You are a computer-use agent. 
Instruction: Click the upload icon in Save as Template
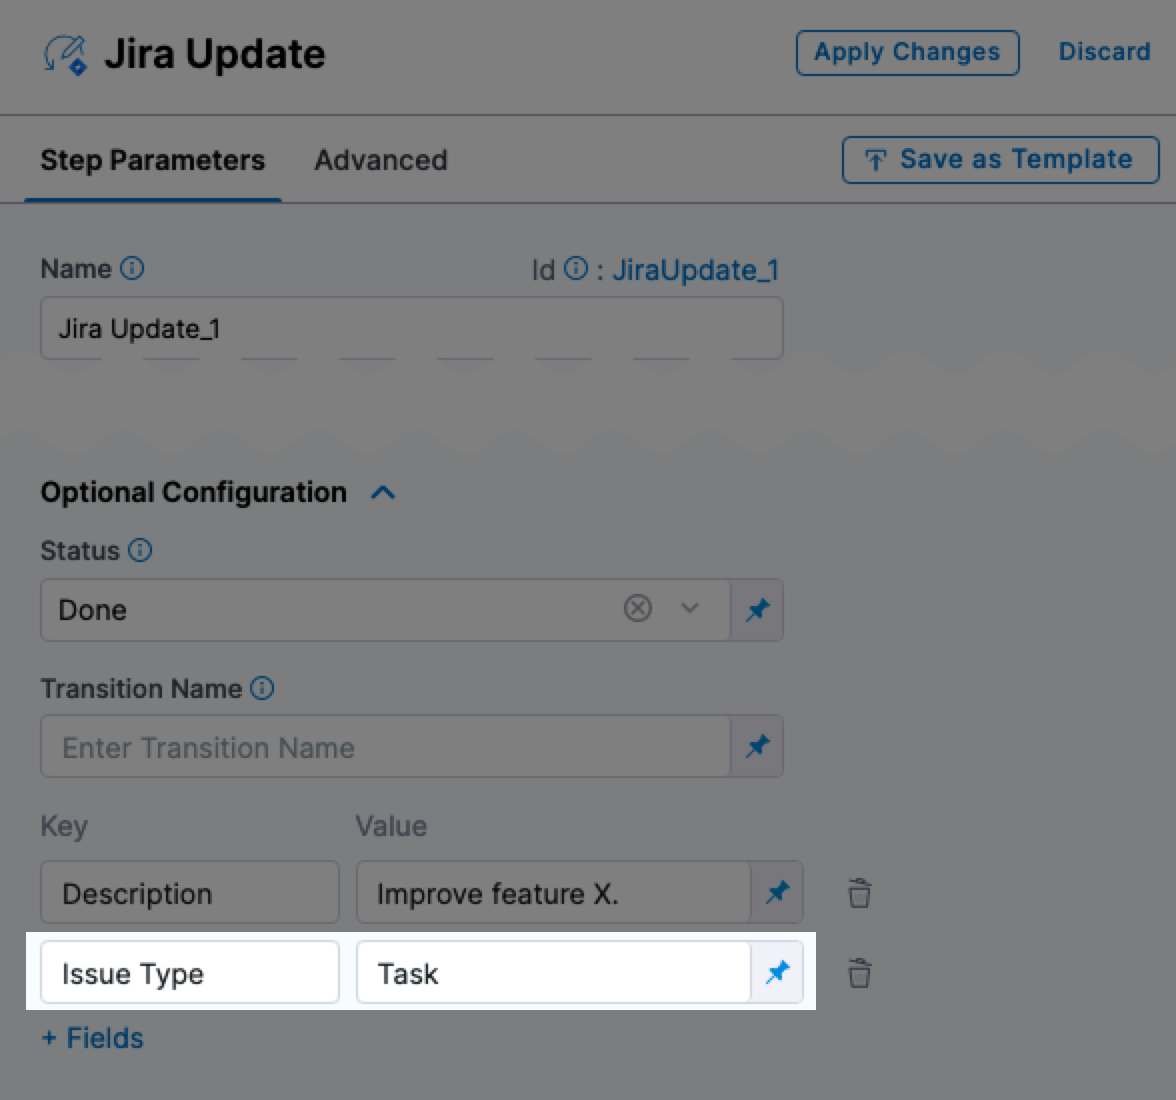[875, 159]
